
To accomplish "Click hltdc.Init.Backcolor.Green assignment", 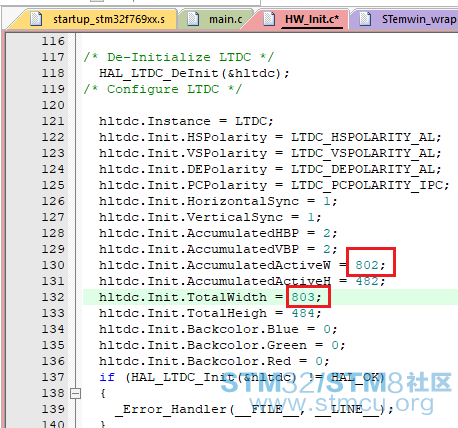I will coord(222,345).
